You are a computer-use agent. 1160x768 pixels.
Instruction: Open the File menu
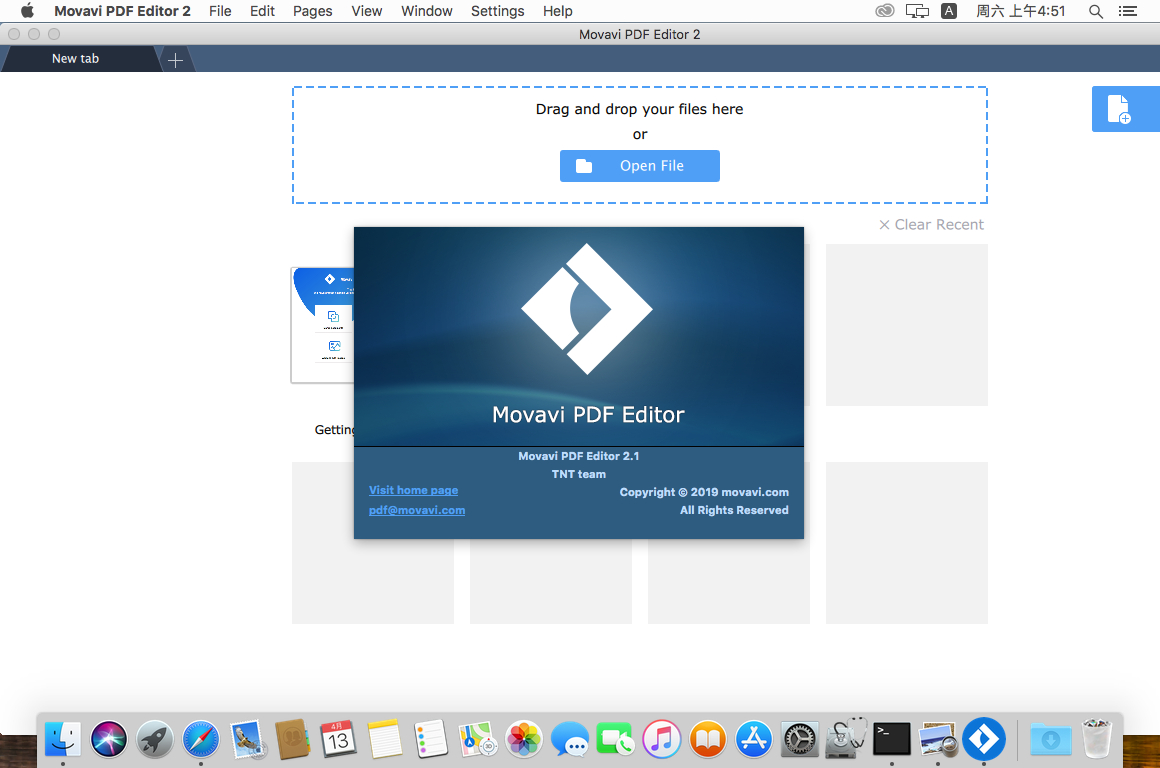[220, 11]
